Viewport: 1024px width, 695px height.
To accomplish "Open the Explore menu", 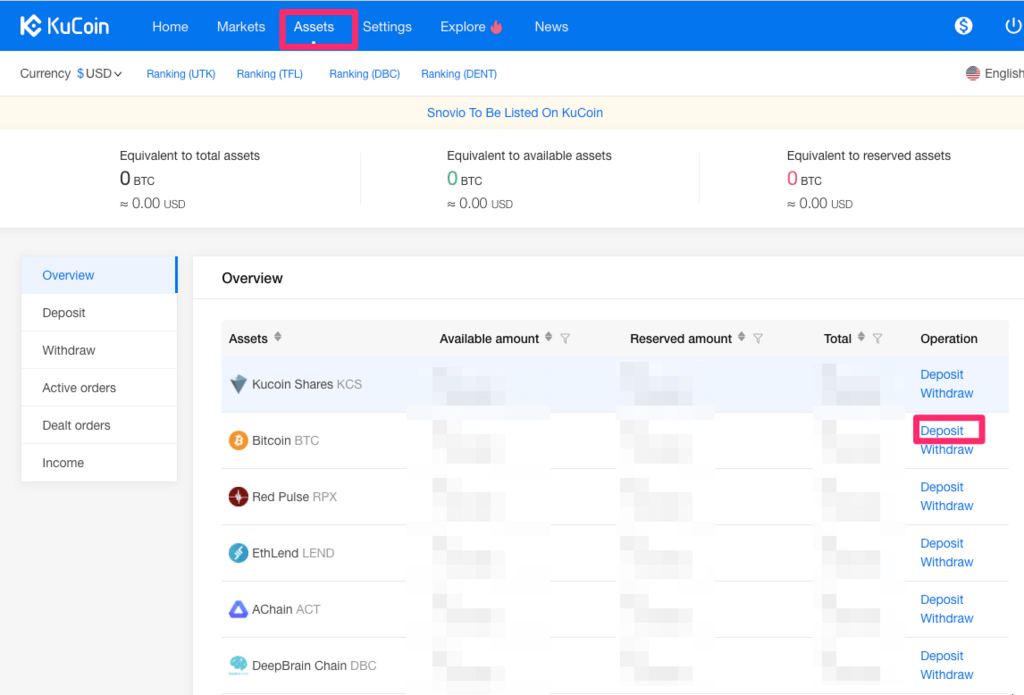I will pyautogui.click(x=463, y=27).
